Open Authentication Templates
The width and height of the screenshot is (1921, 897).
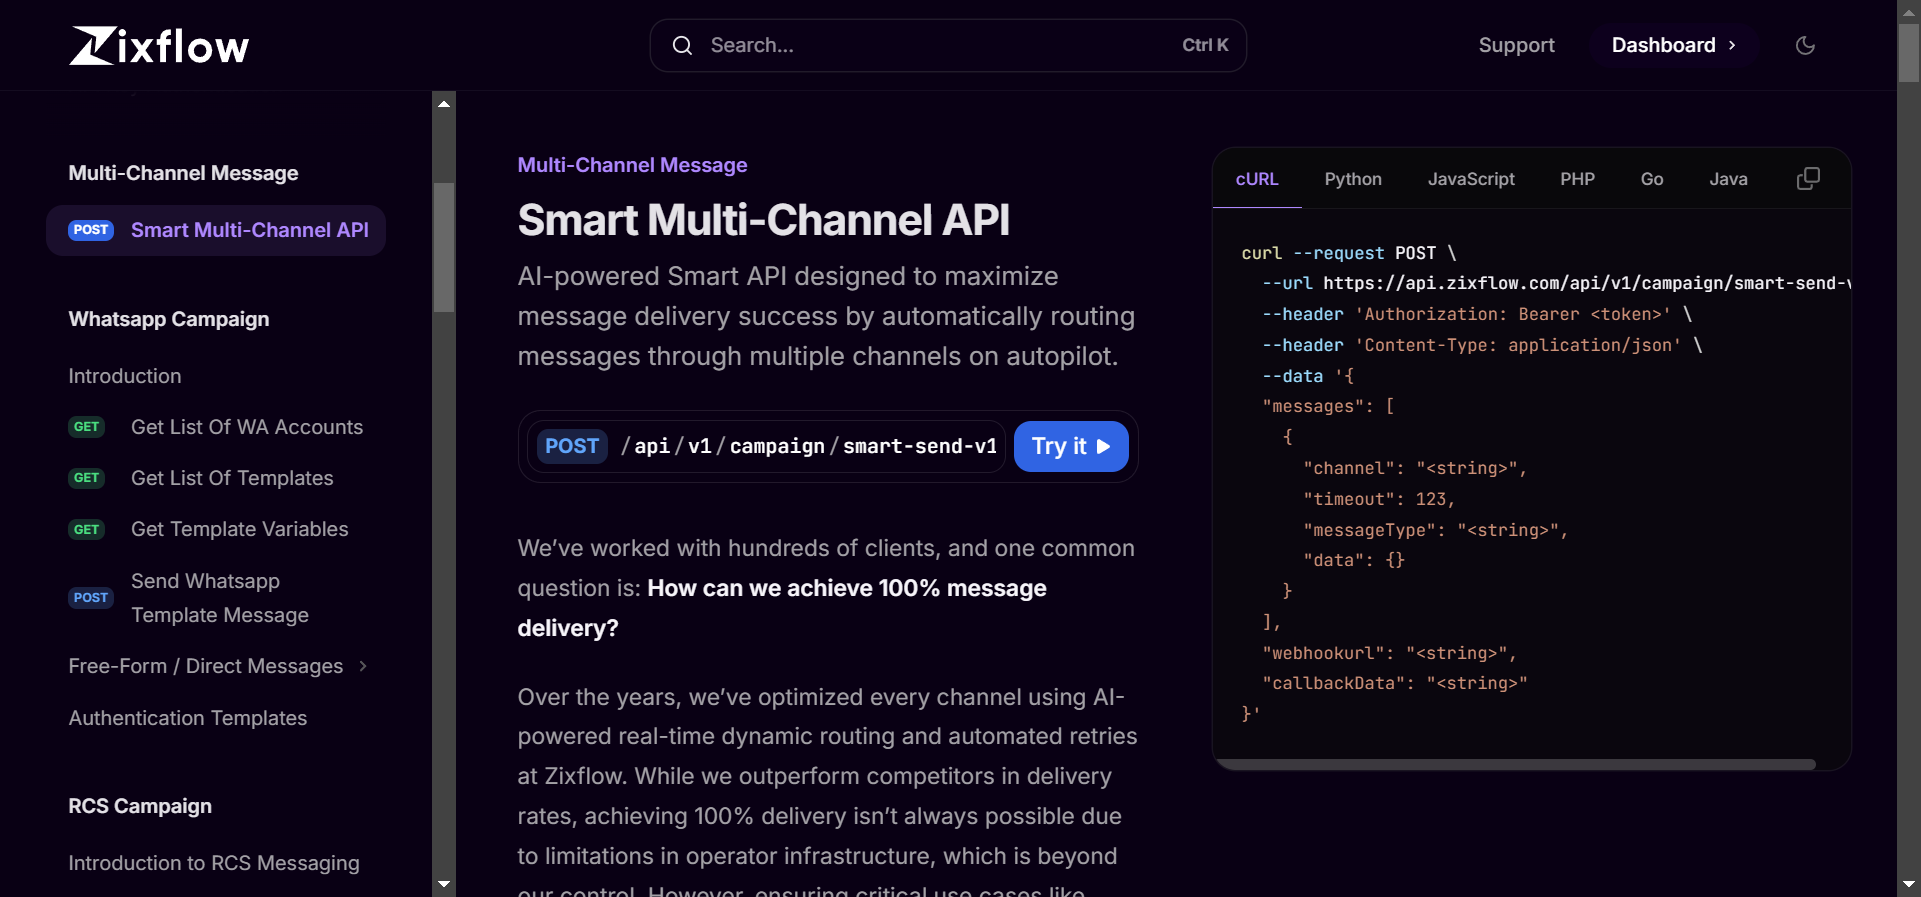[188, 718]
